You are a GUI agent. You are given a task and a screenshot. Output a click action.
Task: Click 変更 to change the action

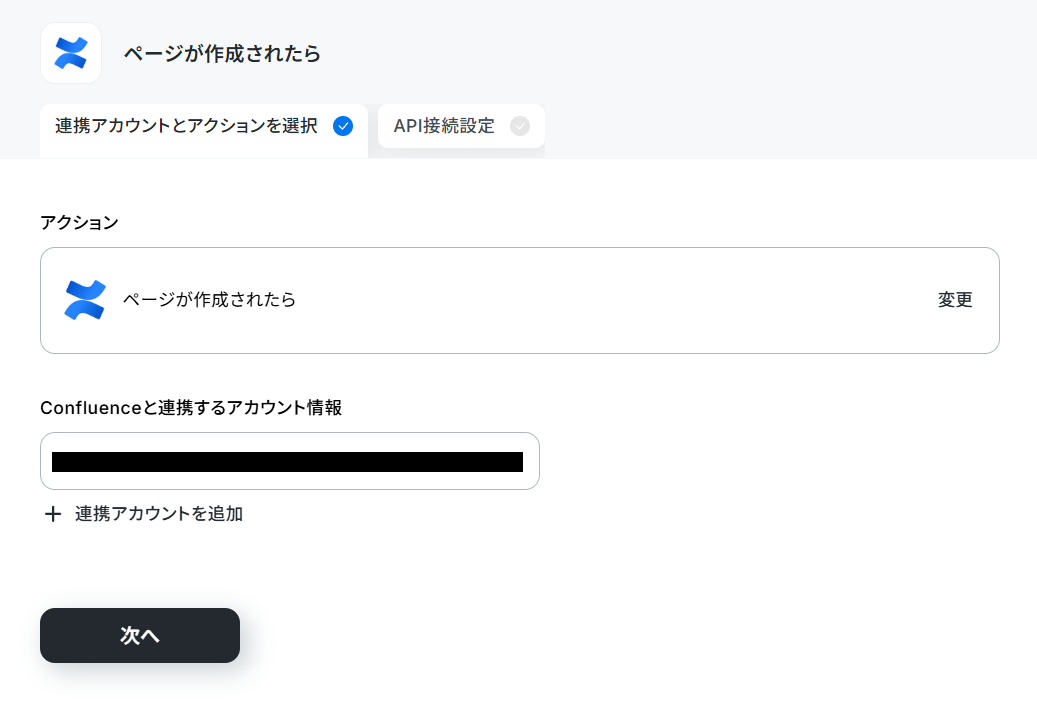point(955,300)
